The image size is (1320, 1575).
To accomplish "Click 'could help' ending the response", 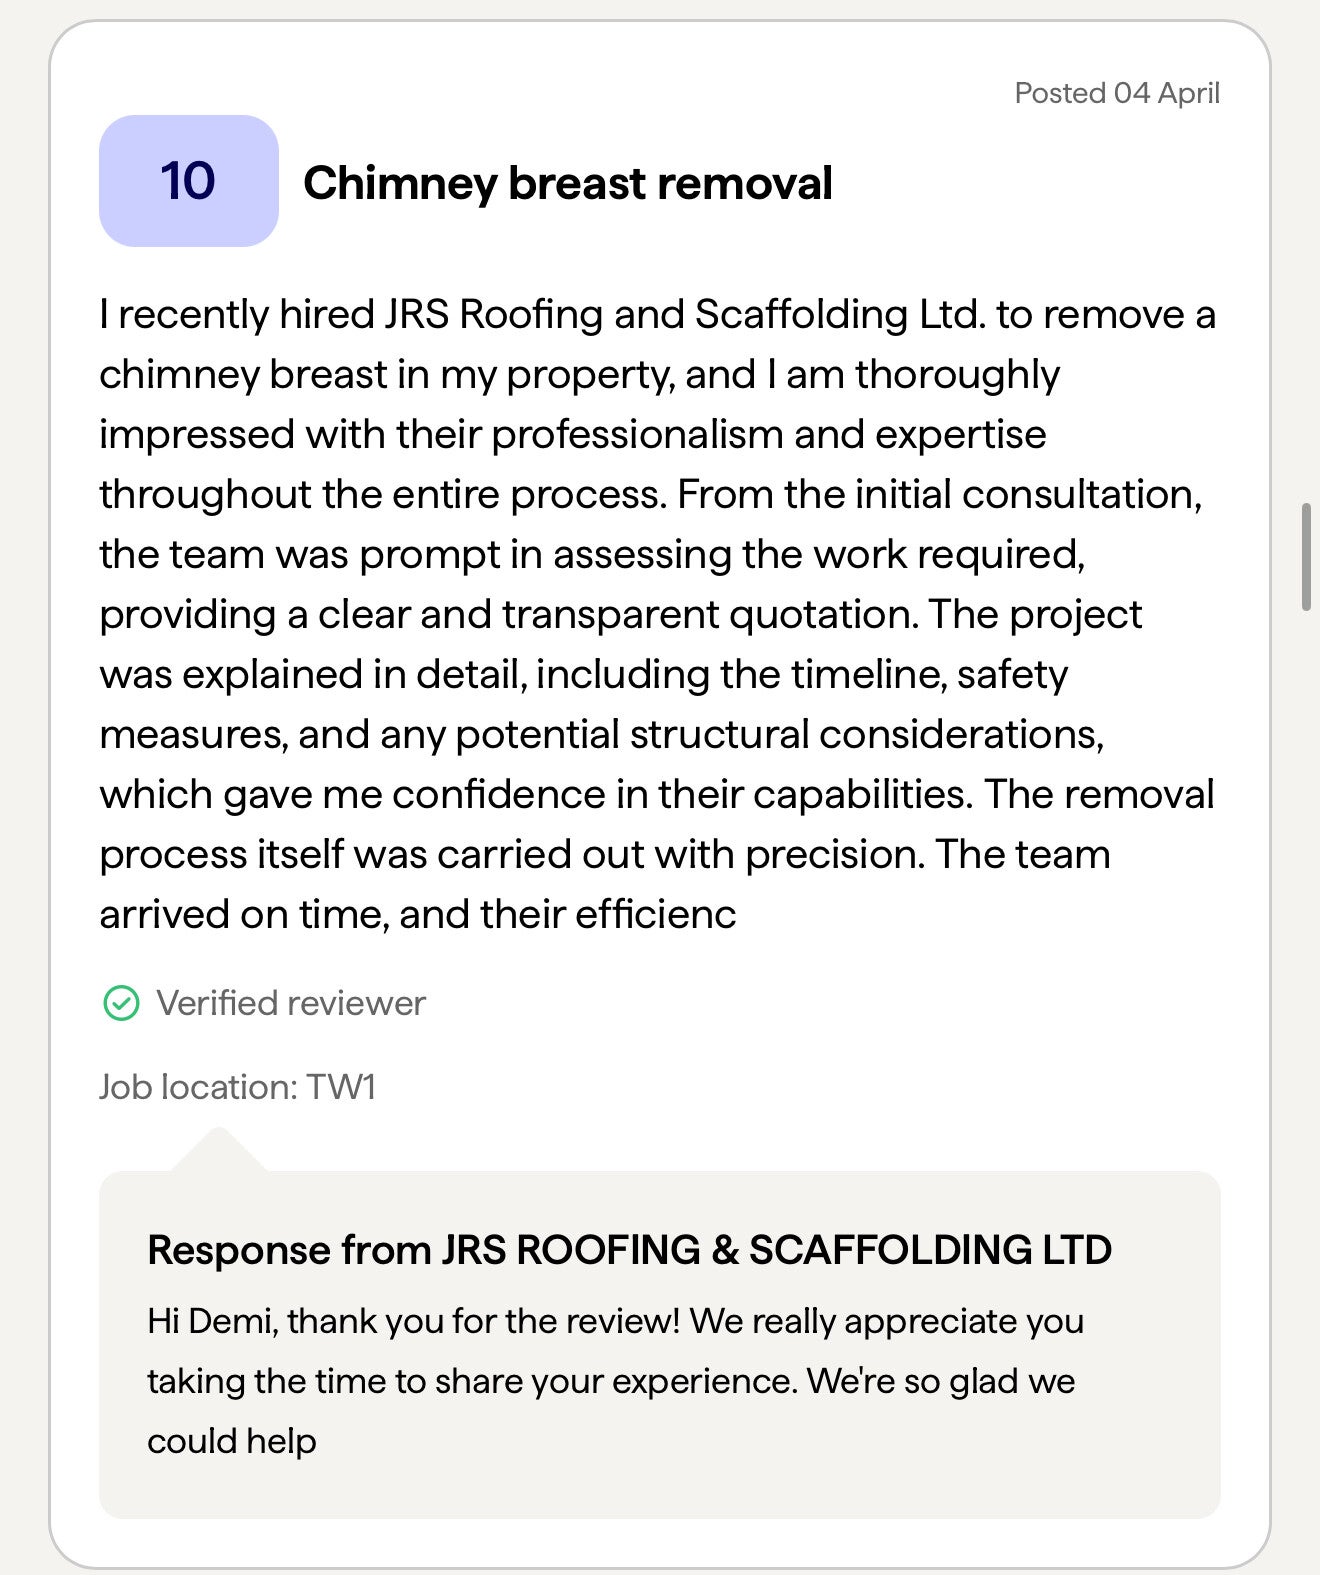I will tap(232, 1441).
